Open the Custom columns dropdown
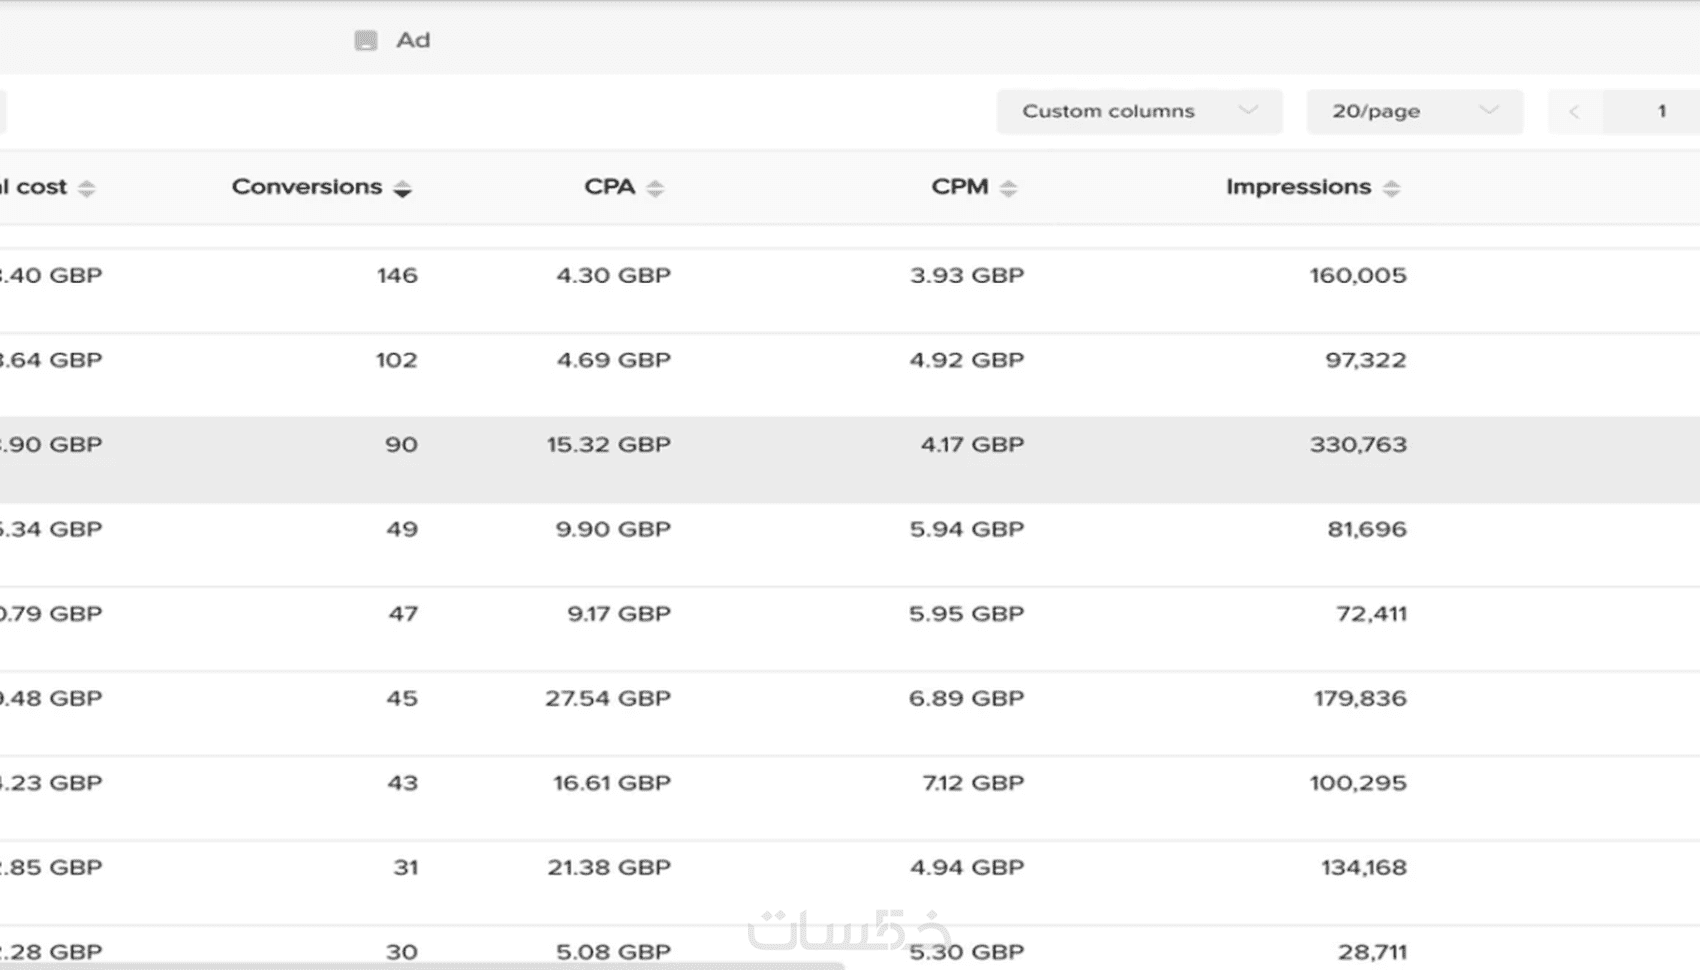Image resolution: width=1700 pixels, height=970 pixels. point(1138,111)
